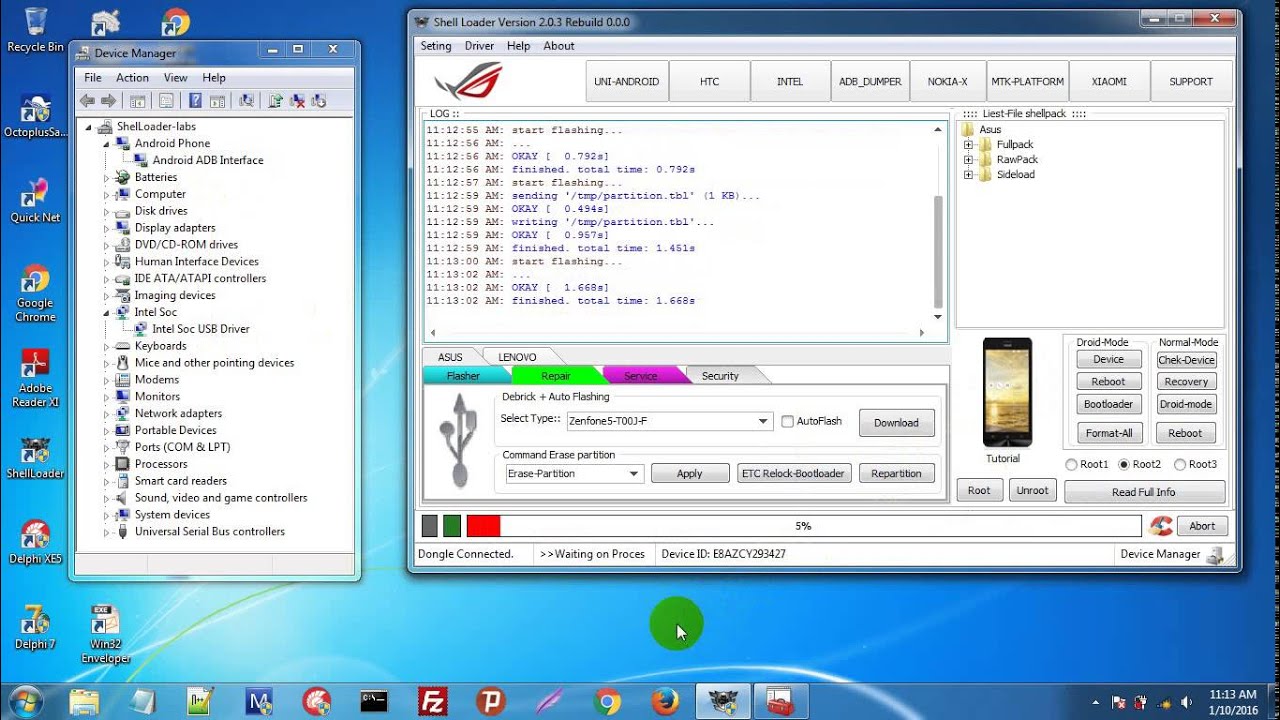Click the Zenfone phone Tutorial thumbnail
The width and height of the screenshot is (1280, 720).
click(1007, 392)
